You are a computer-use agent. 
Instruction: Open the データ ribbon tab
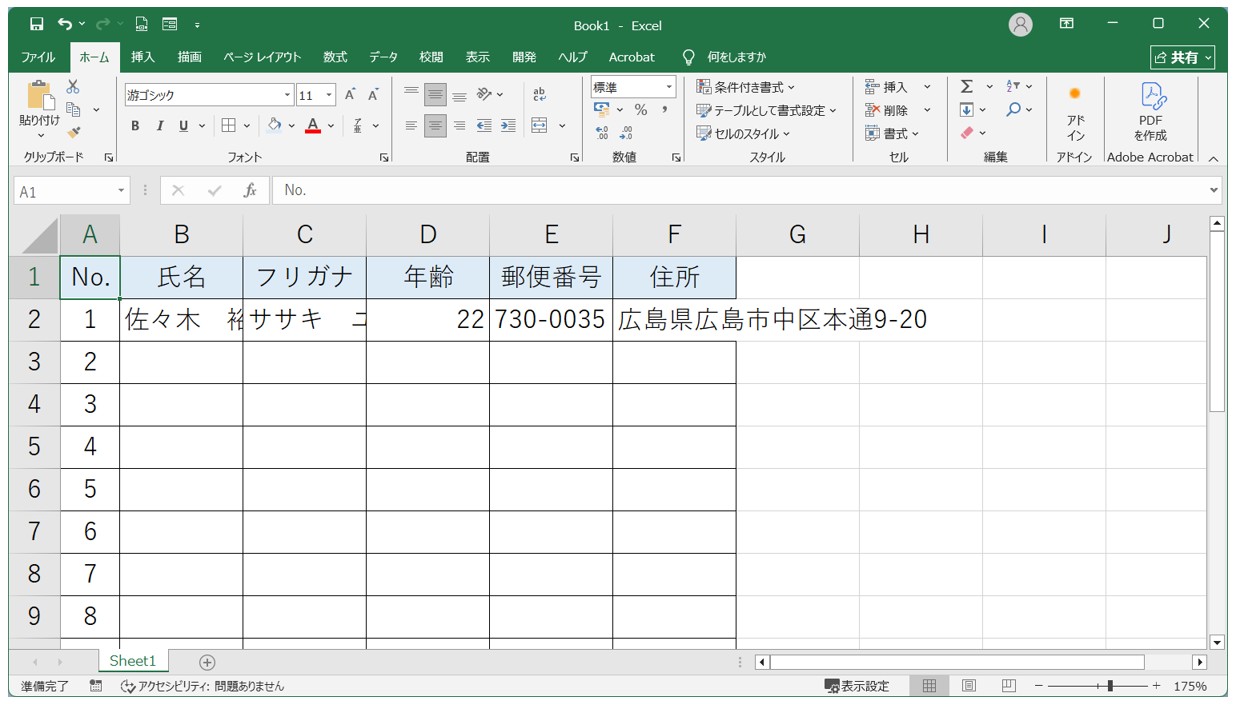click(x=383, y=57)
